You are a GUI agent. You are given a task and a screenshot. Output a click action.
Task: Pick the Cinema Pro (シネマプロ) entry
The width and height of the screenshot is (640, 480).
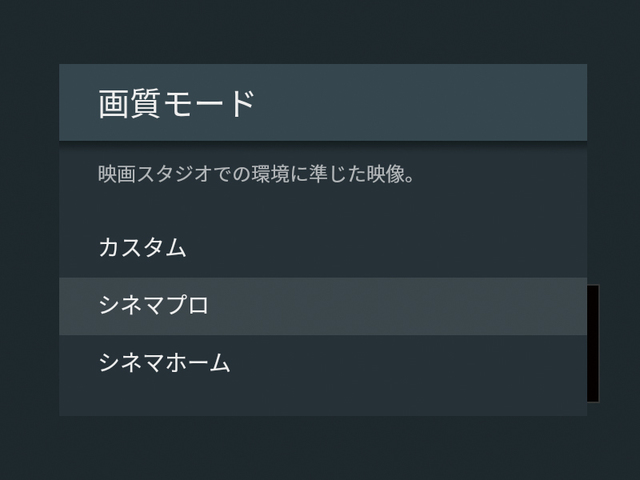154,306
